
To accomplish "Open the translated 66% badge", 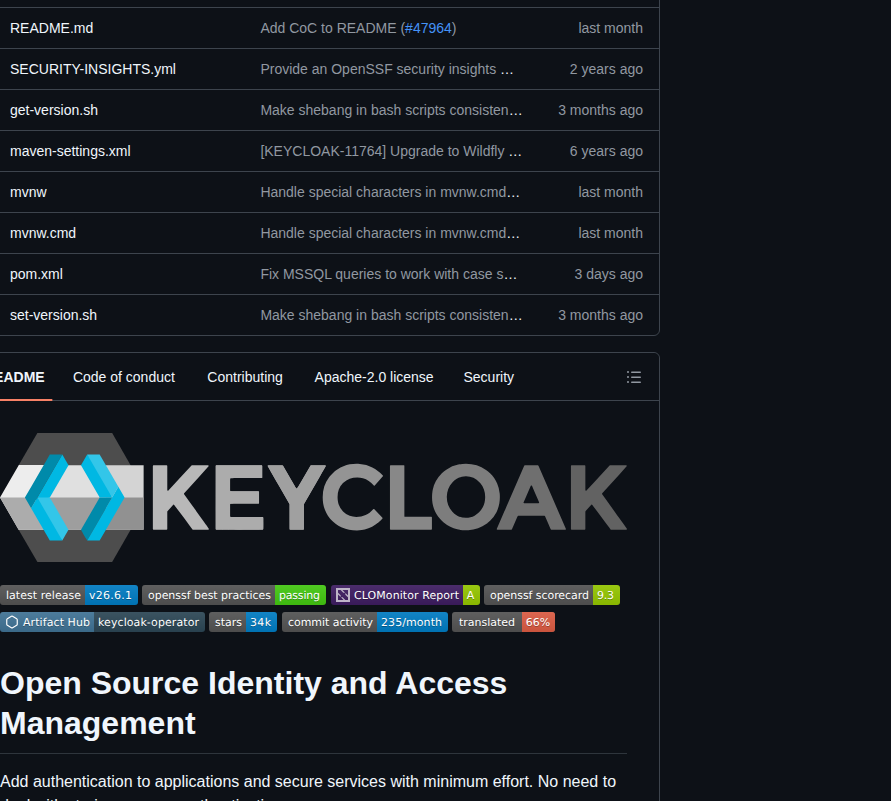I will (x=503, y=622).
